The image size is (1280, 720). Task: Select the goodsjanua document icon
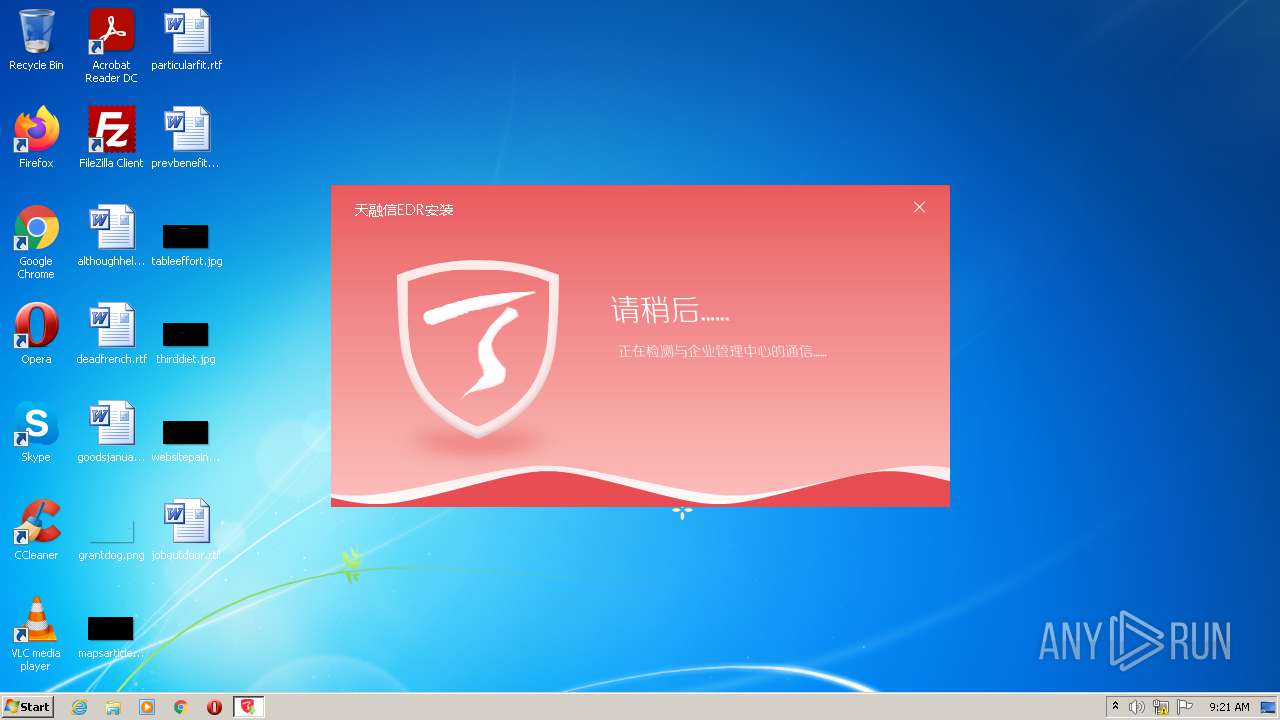tap(111, 432)
